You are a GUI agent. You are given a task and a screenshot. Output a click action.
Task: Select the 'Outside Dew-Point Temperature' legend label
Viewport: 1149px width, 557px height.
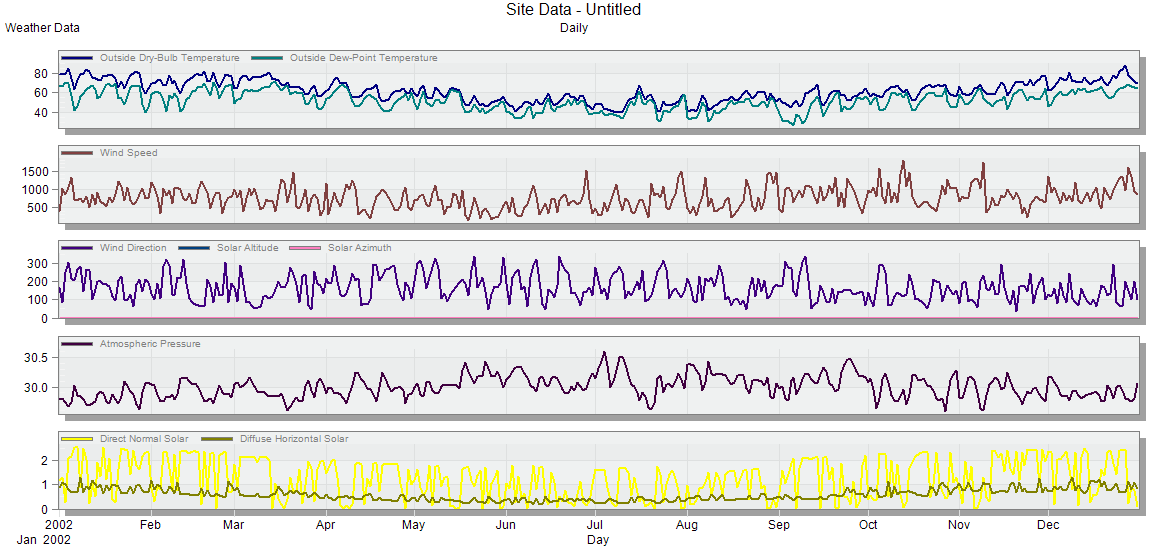coord(363,58)
